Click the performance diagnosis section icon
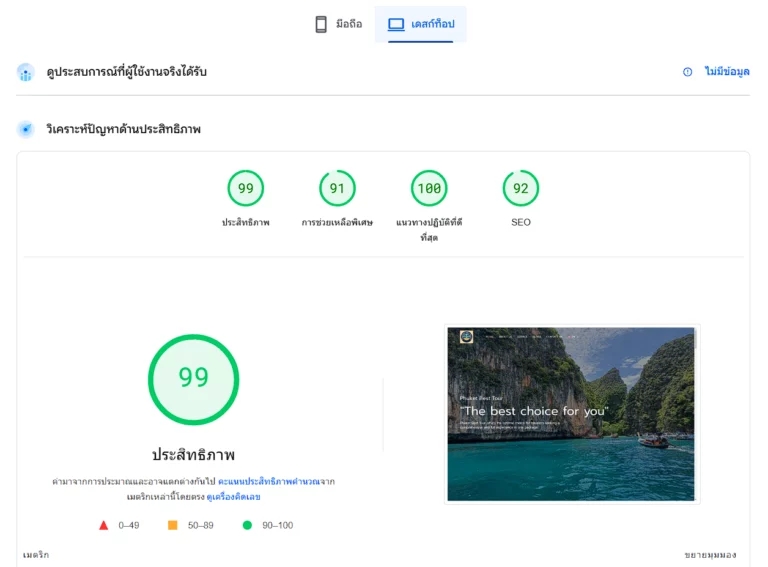Viewport: 768px width, 567px height. click(x=25, y=129)
